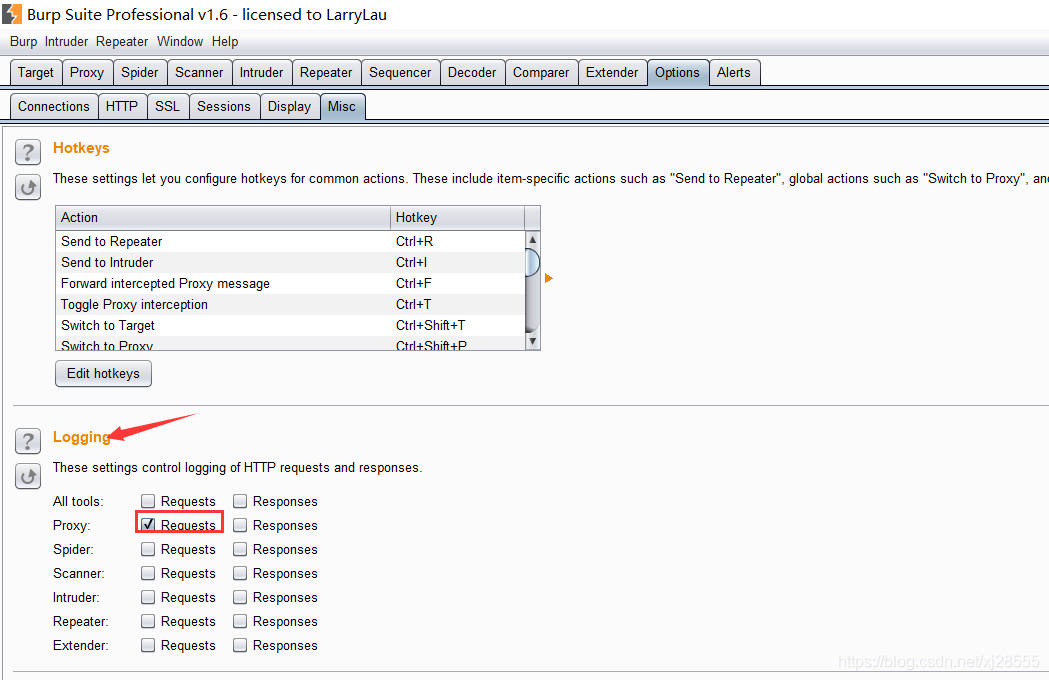Select the Misc sub-tab
Image resolution: width=1049 pixels, height=680 pixels.
click(342, 106)
